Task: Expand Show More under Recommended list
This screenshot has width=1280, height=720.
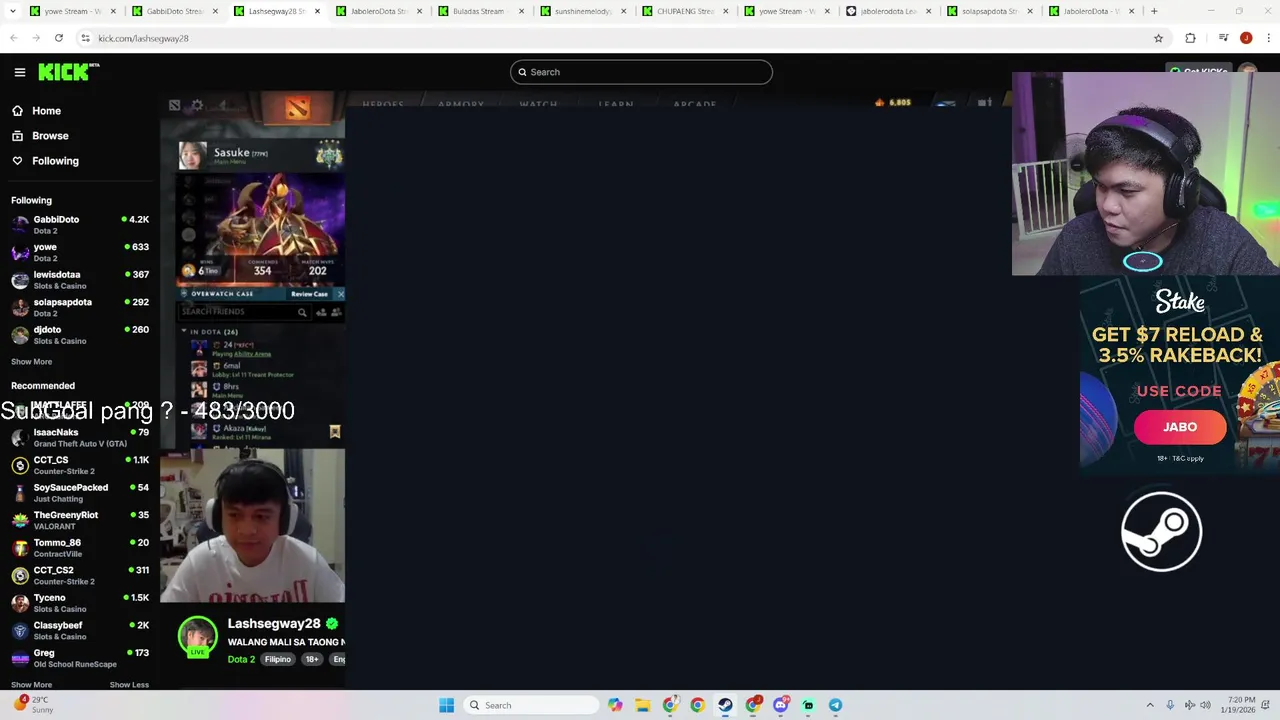Action: 31,685
